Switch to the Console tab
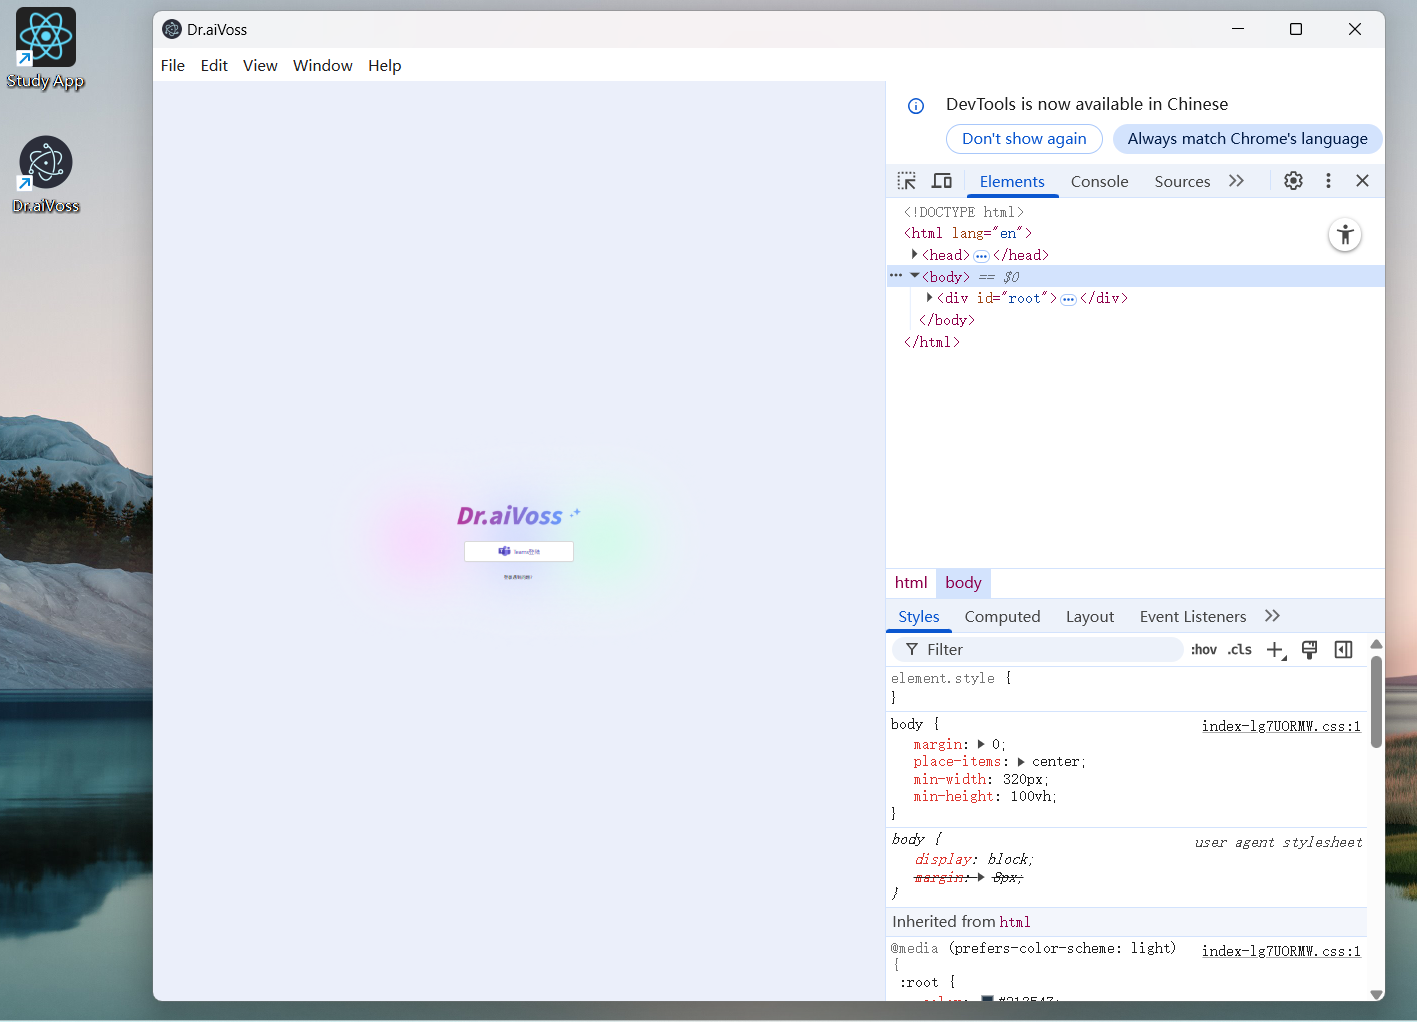Screen dimensions: 1417x1022 pyautogui.click(x=1099, y=181)
